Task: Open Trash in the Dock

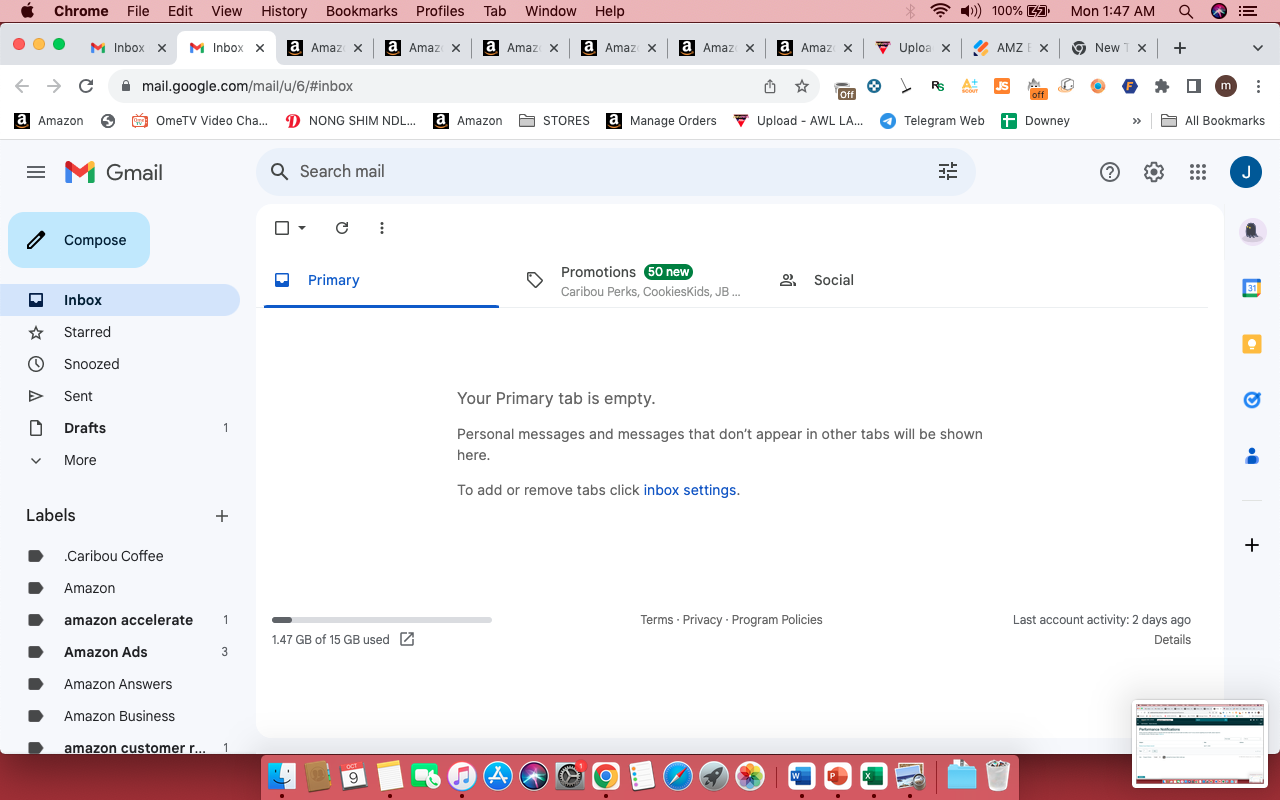Action: point(998,776)
